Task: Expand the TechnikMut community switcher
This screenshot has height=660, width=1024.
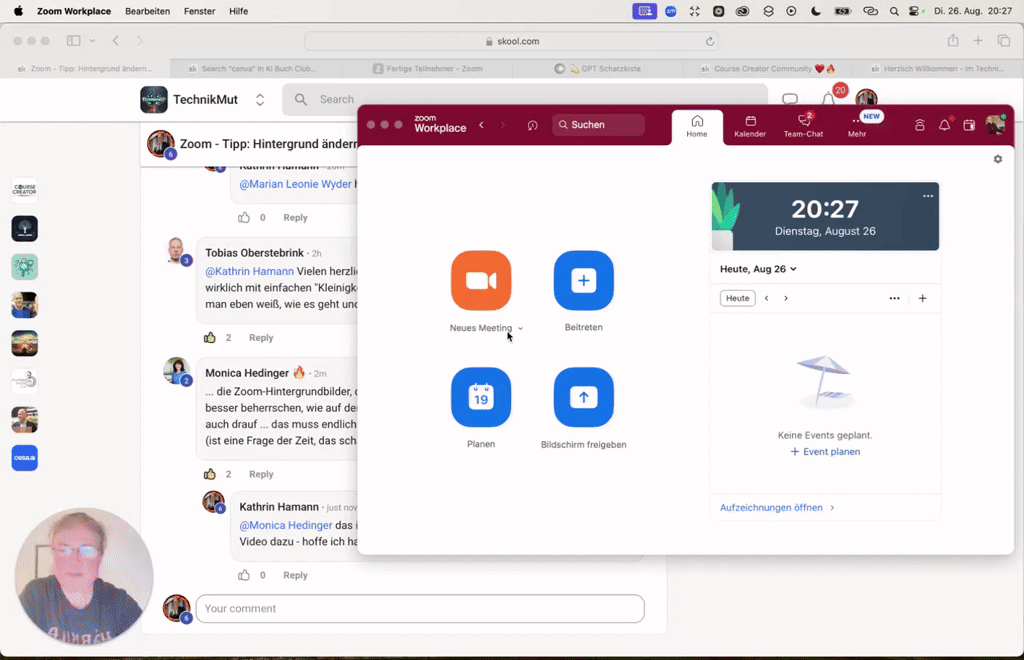Action: (x=259, y=100)
